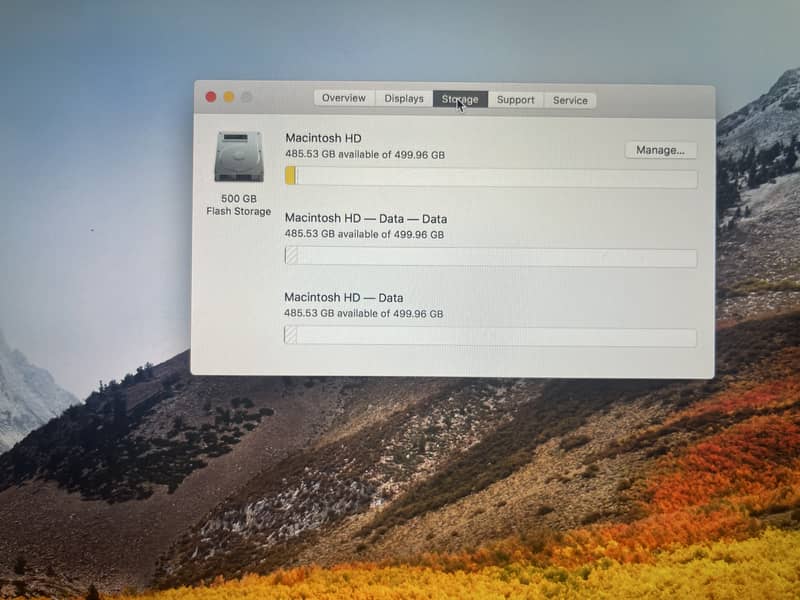800x600 pixels.
Task: Click the "Flash Storage" text
Action: tap(239, 211)
